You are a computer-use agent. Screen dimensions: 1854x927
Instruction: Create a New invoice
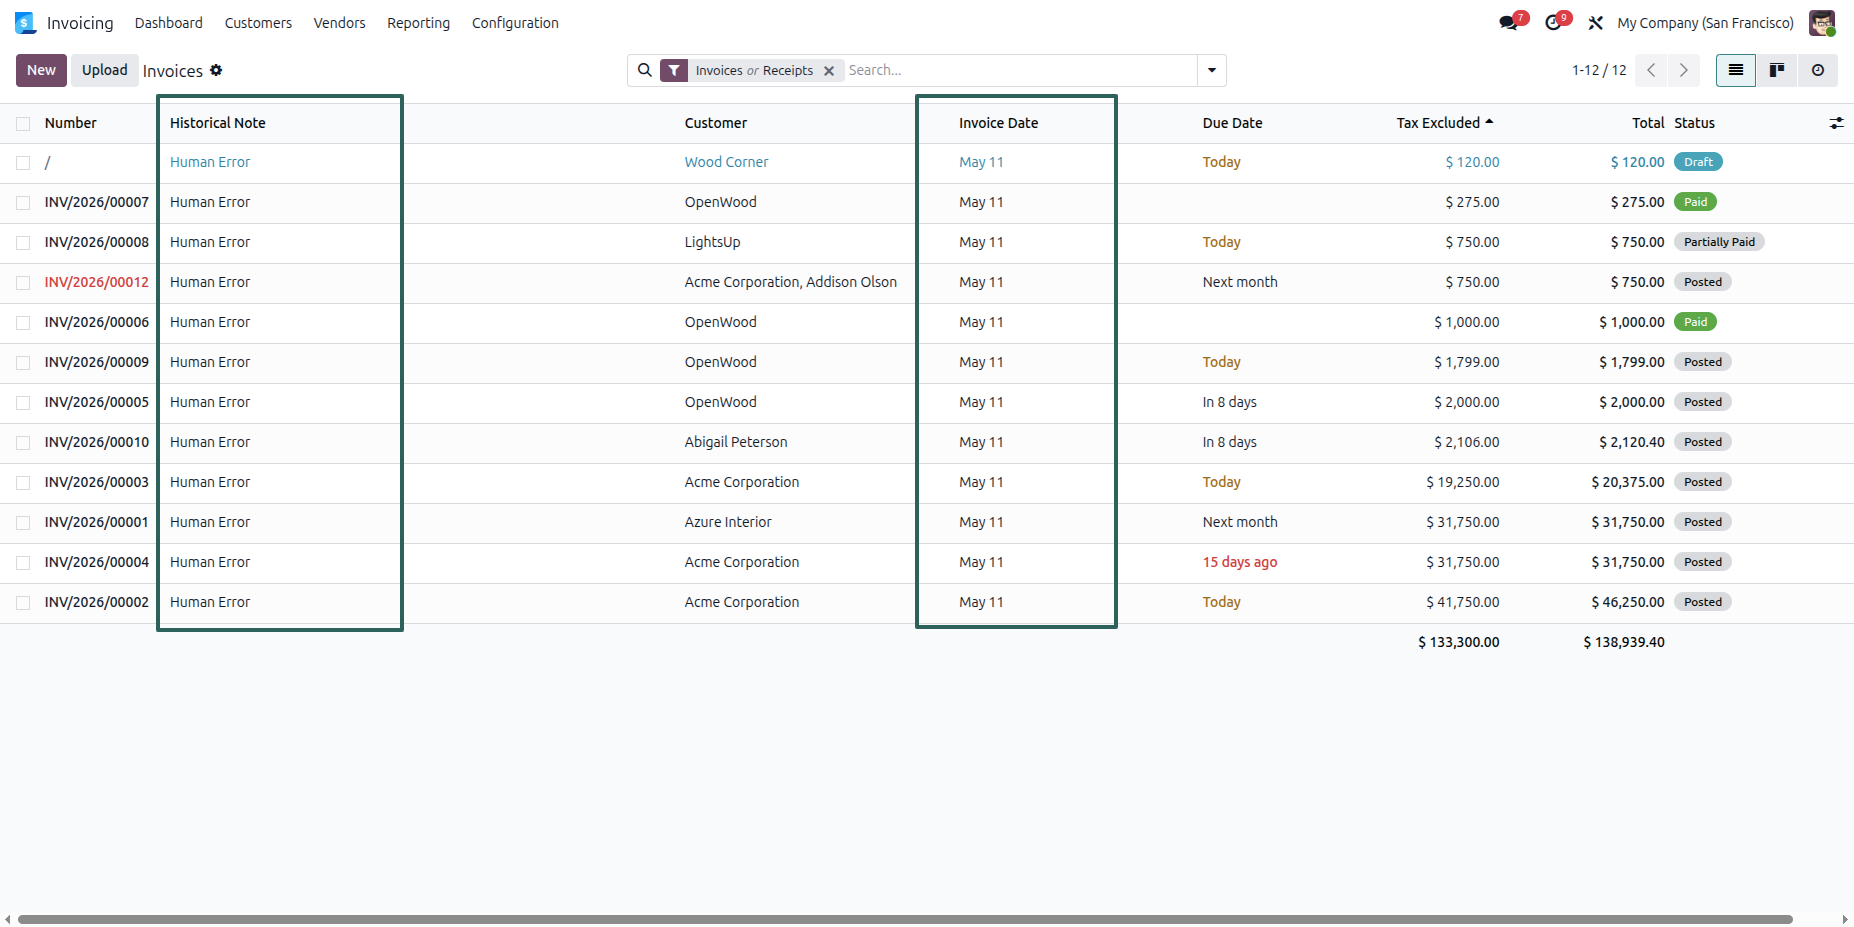[41, 70]
